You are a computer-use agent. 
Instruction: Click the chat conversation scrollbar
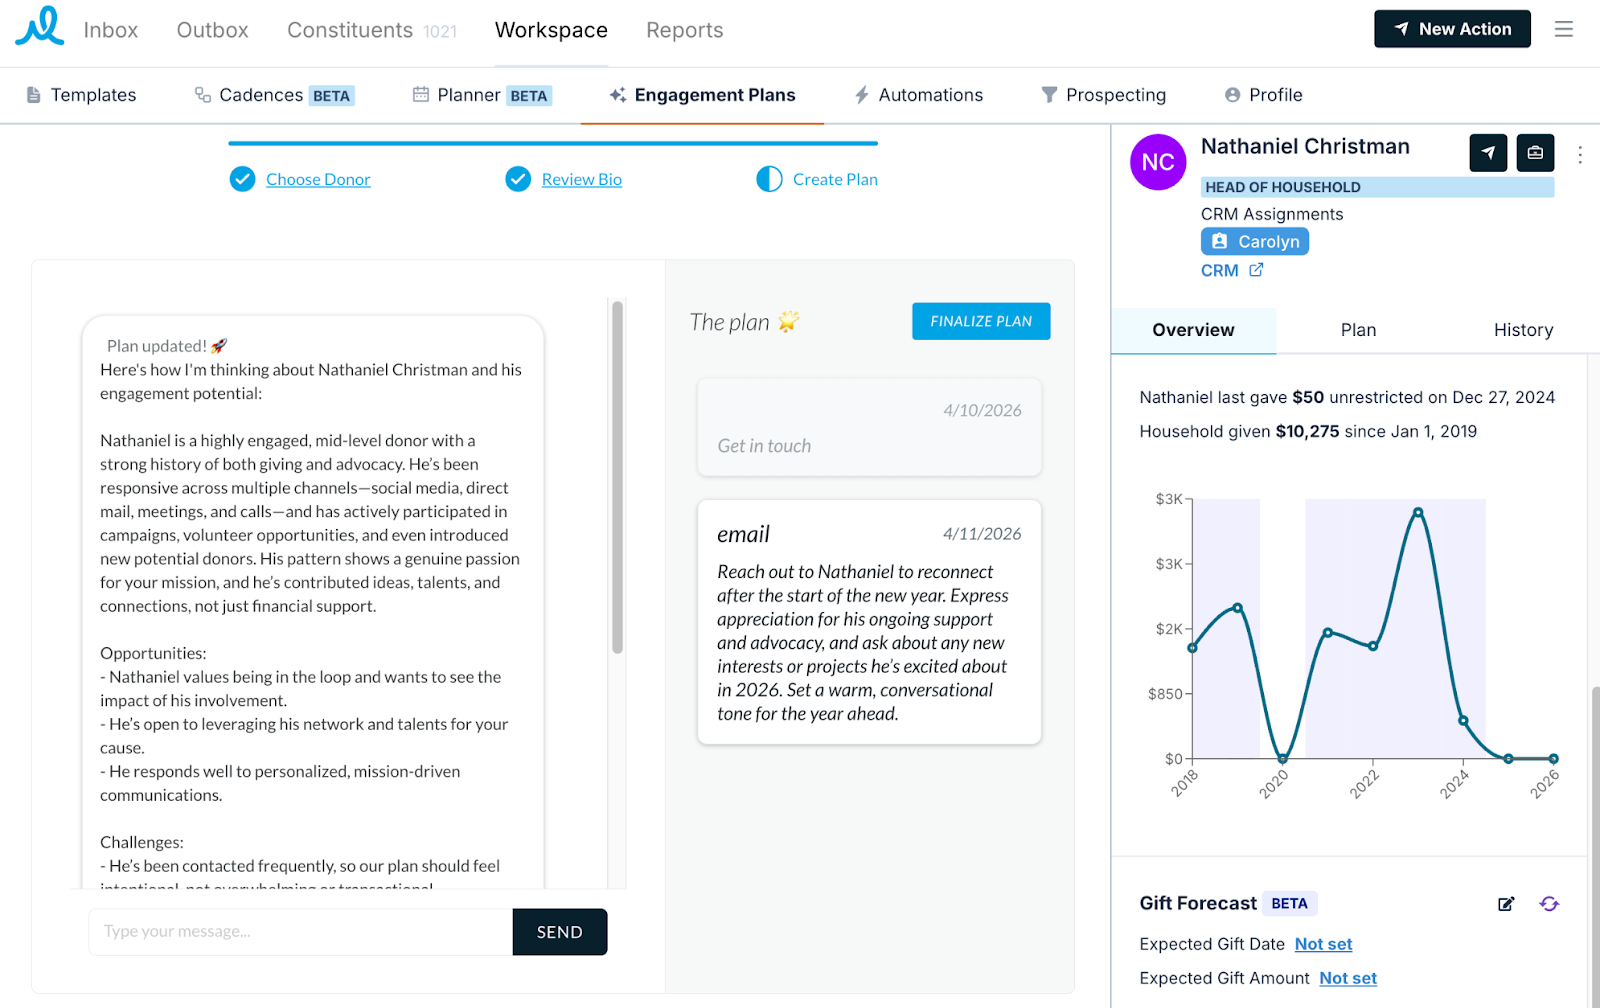[617, 478]
